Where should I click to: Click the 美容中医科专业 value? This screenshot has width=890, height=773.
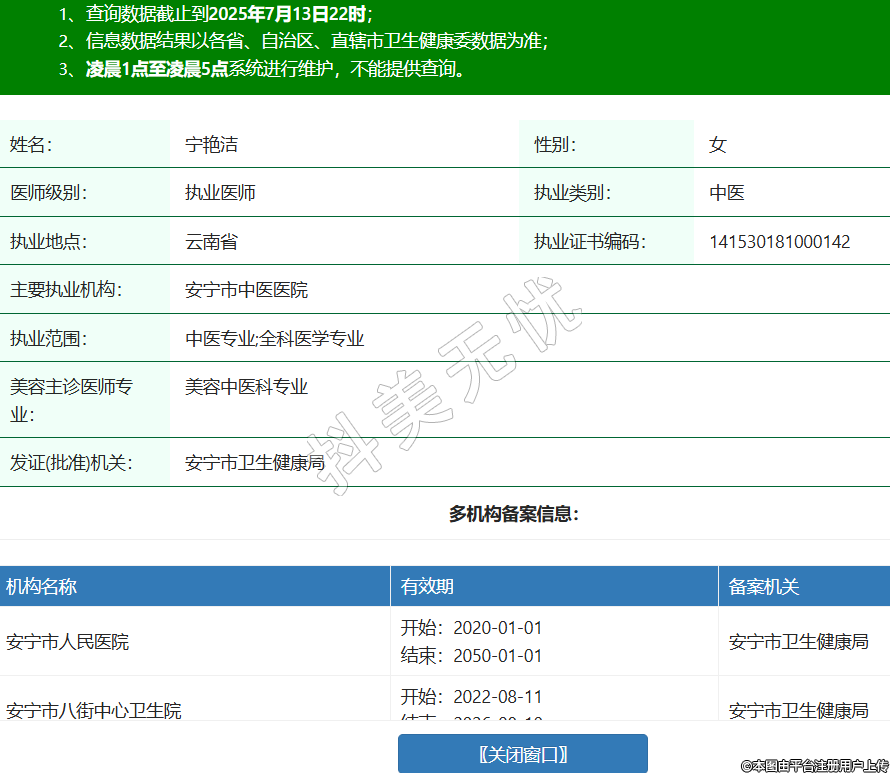246,387
